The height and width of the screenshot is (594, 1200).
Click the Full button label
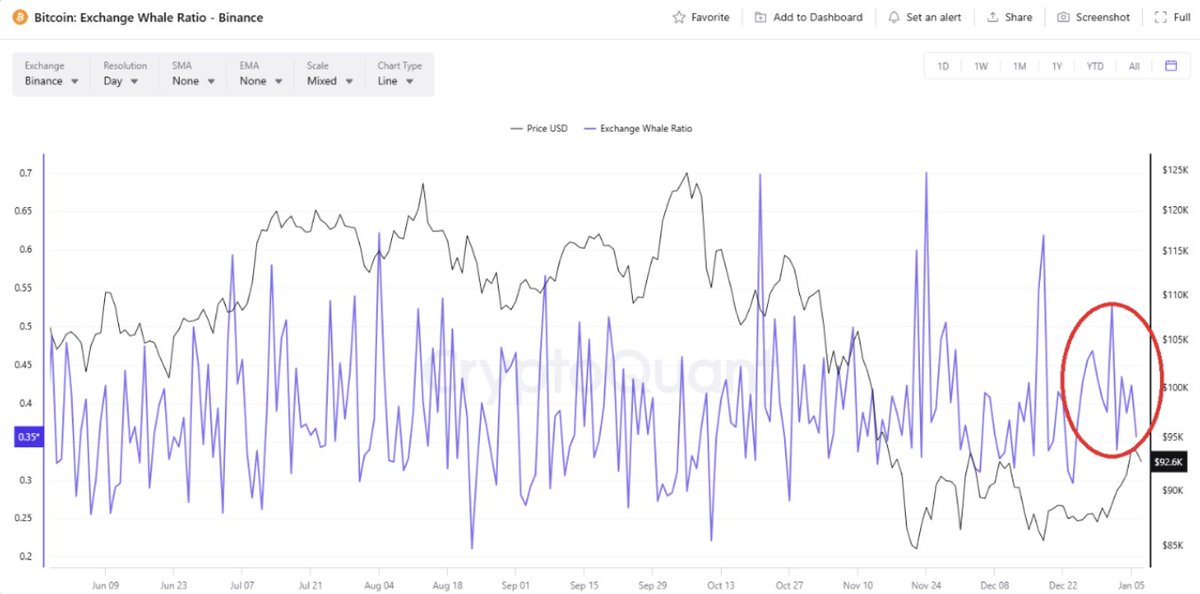pos(1181,17)
